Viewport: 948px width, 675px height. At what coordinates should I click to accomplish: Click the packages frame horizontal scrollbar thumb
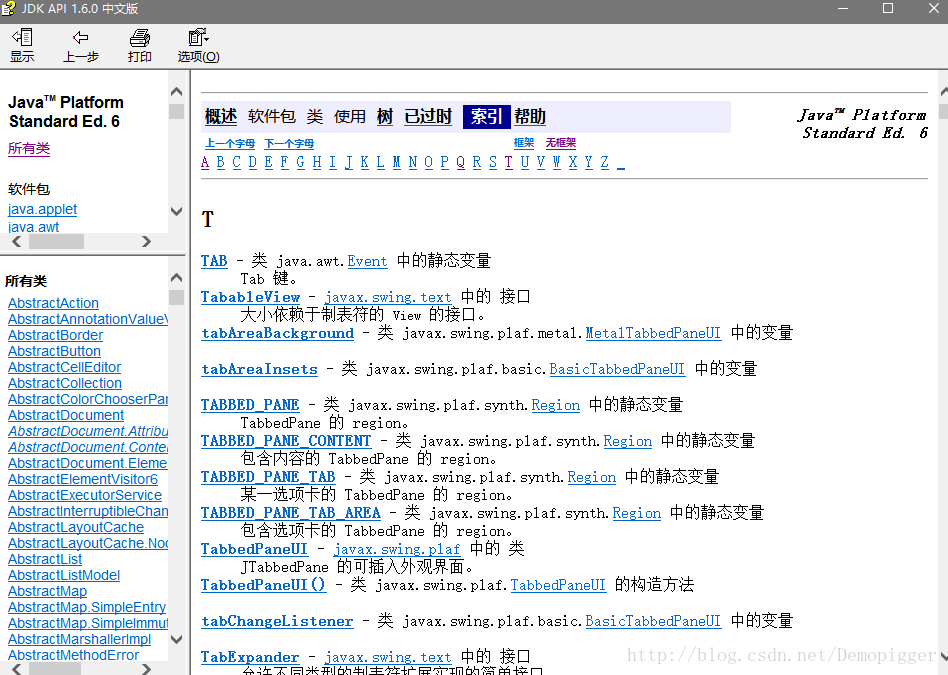[x=56, y=241]
